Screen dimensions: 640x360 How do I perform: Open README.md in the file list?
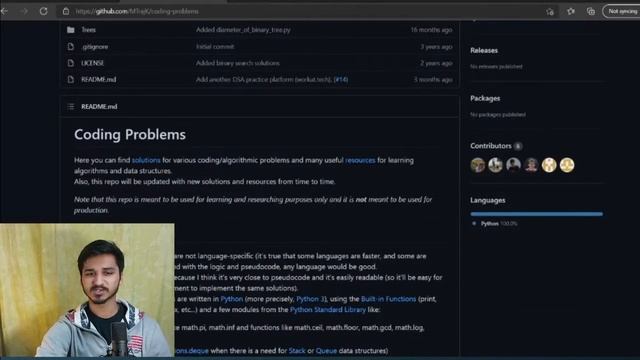click(99, 79)
